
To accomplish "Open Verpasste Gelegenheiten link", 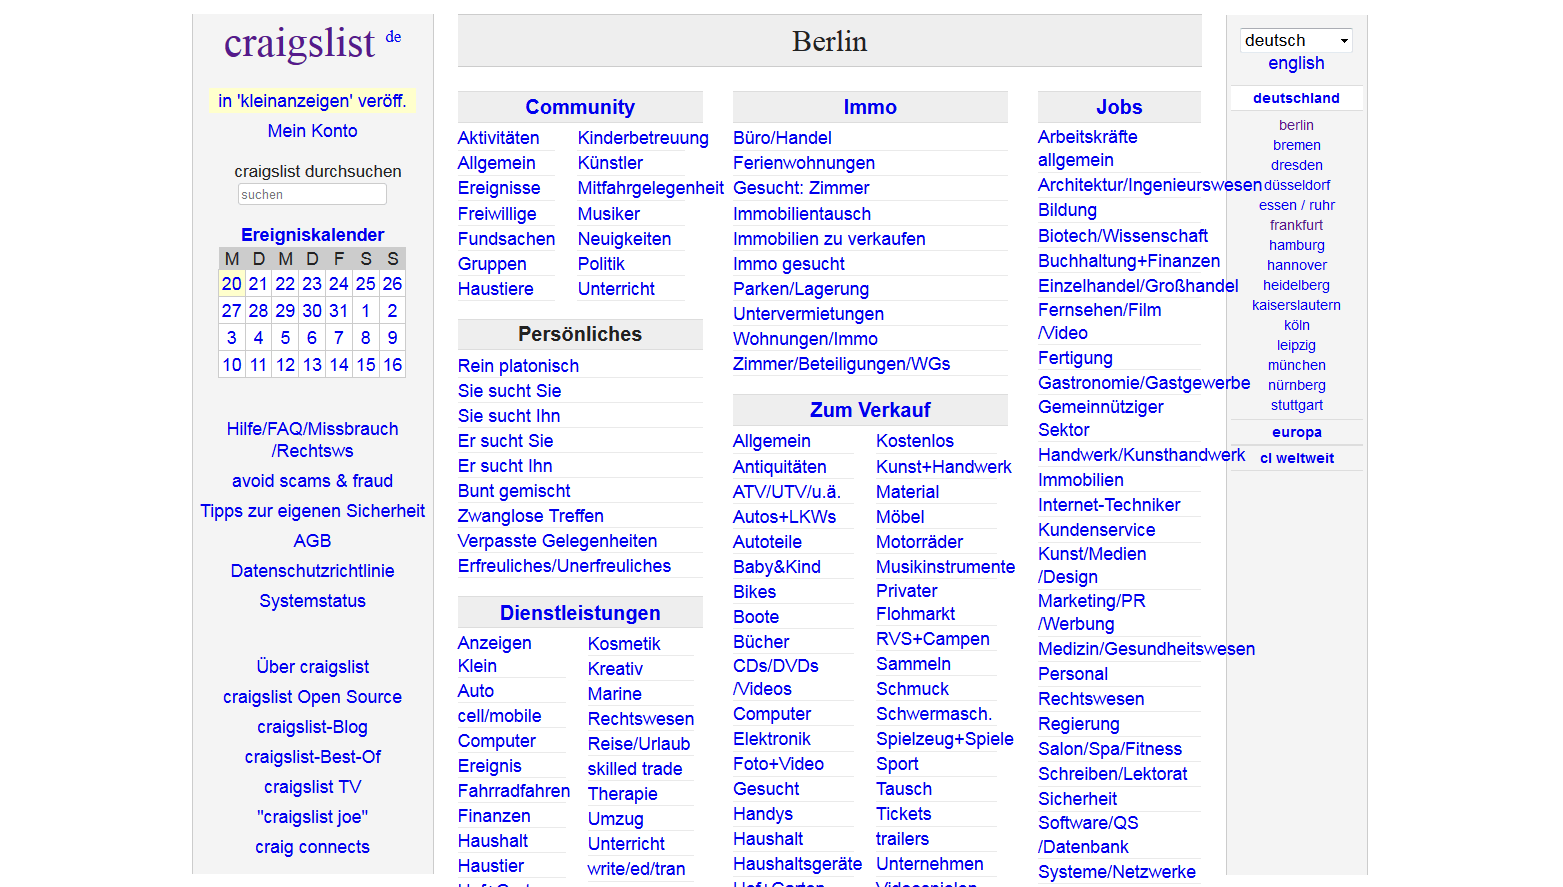I will (x=557, y=541).
